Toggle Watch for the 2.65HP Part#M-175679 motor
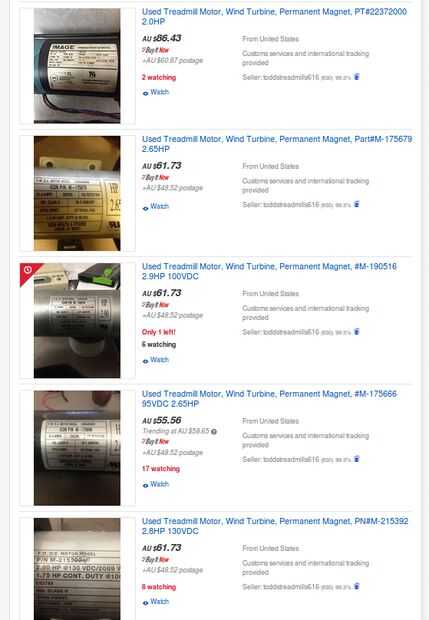The height and width of the screenshot is (620, 429). 156,206
